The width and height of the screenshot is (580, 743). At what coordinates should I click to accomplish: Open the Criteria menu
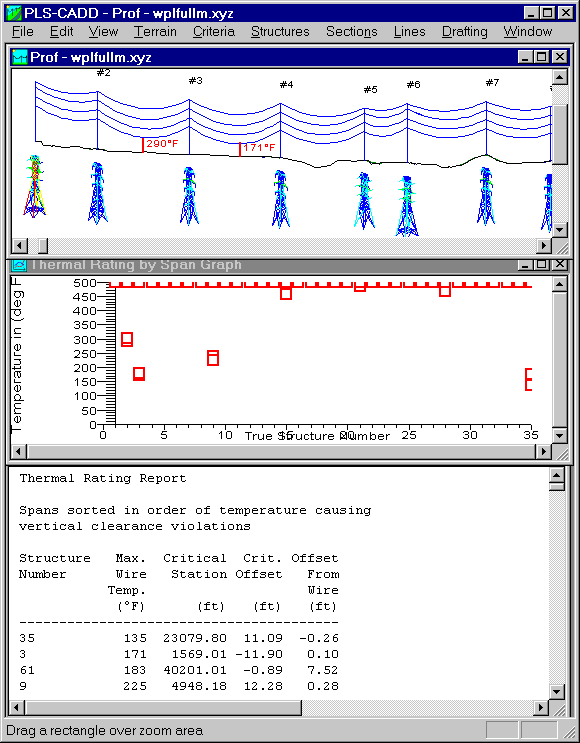click(x=214, y=32)
